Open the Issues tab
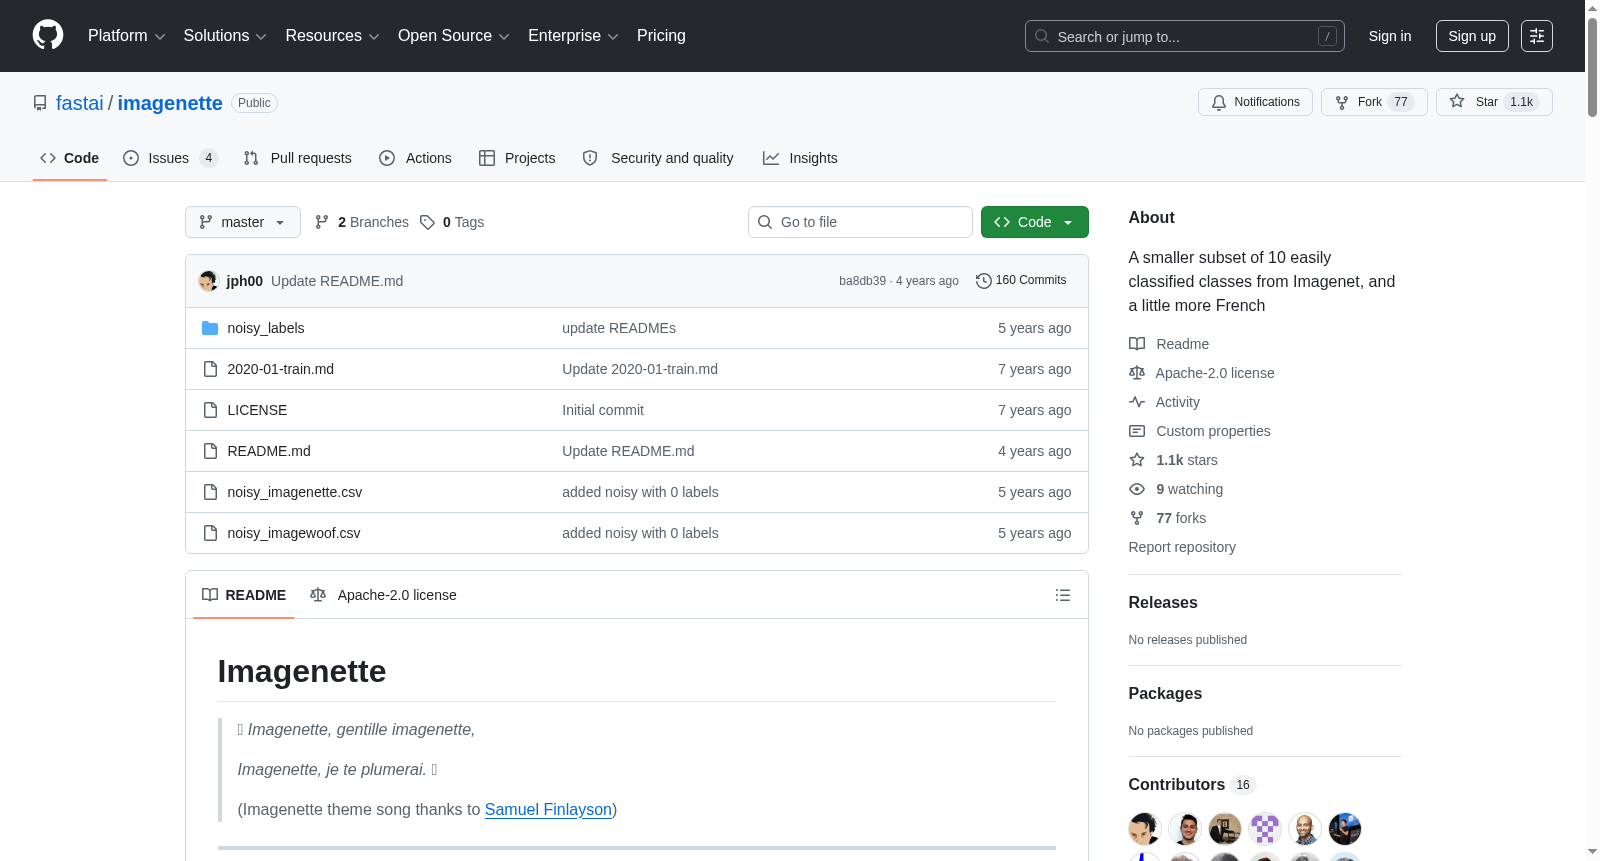 coord(171,158)
